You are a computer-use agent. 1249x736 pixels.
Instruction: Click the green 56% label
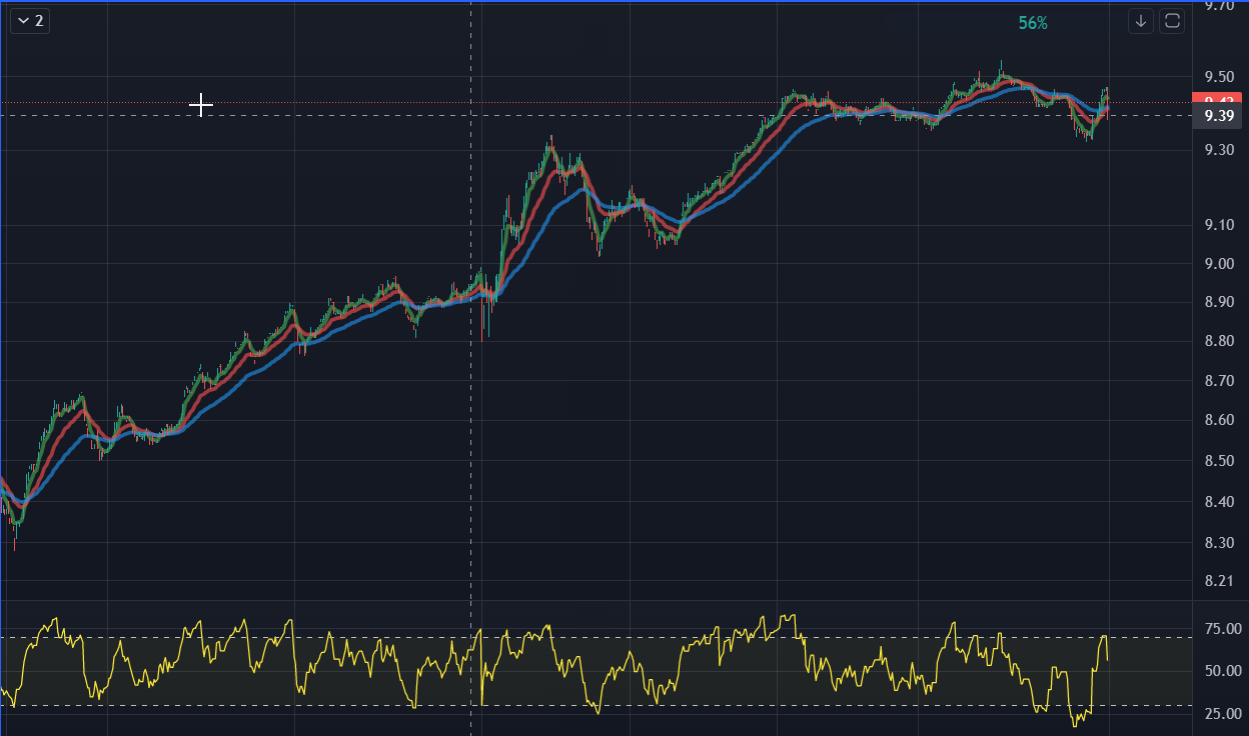pyautogui.click(x=1033, y=23)
